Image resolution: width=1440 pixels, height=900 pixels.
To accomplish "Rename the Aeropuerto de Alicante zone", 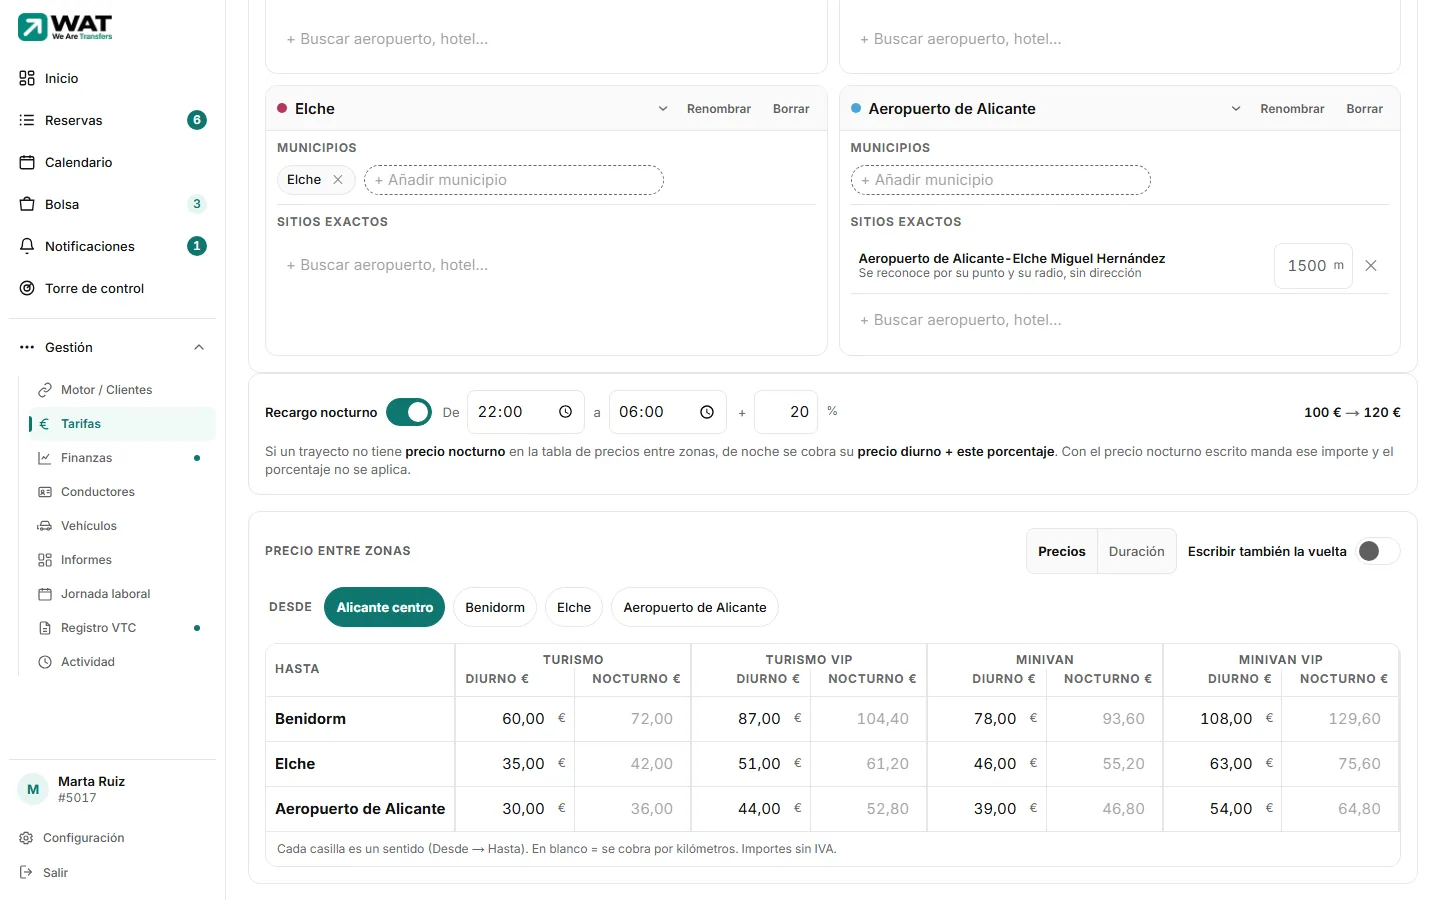I will pyautogui.click(x=1292, y=109).
